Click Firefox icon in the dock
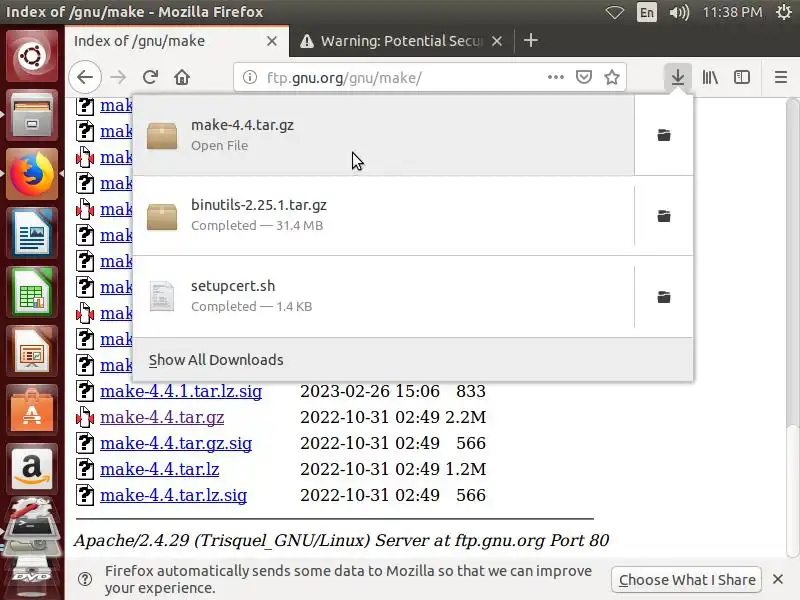 coord(32,174)
